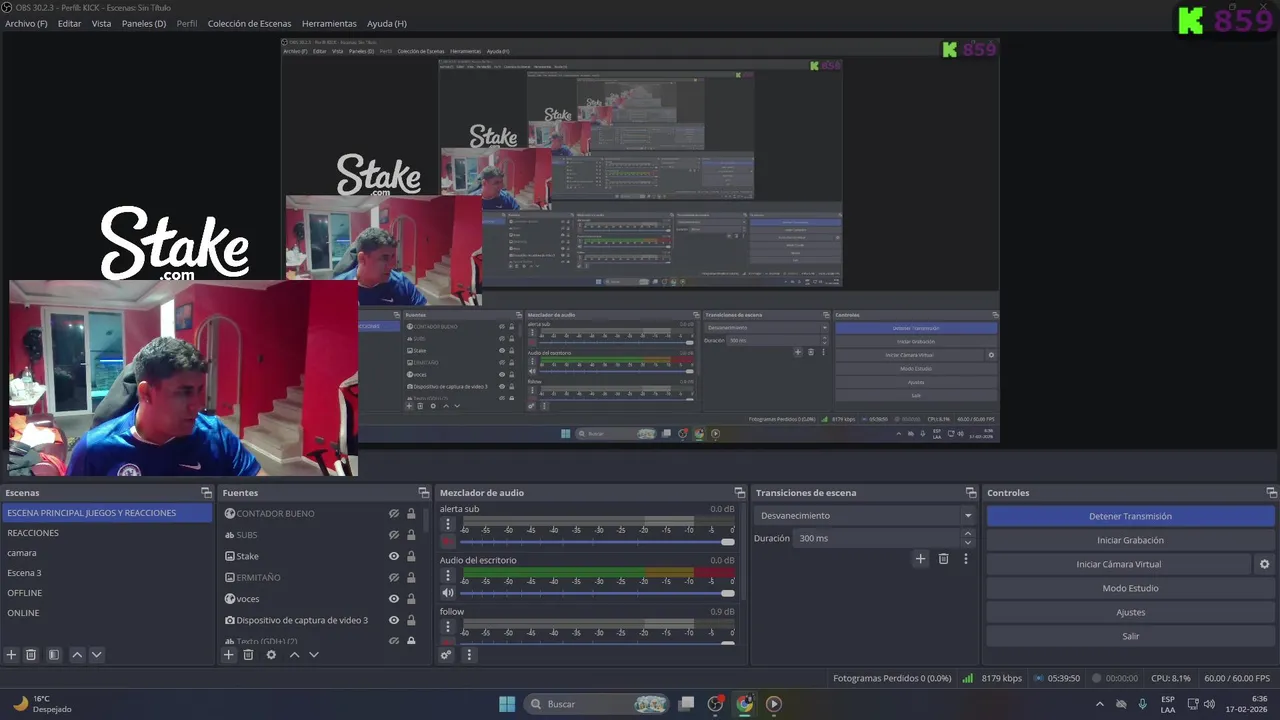Move scene down with the arrow in the Escenas panel

pos(96,655)
